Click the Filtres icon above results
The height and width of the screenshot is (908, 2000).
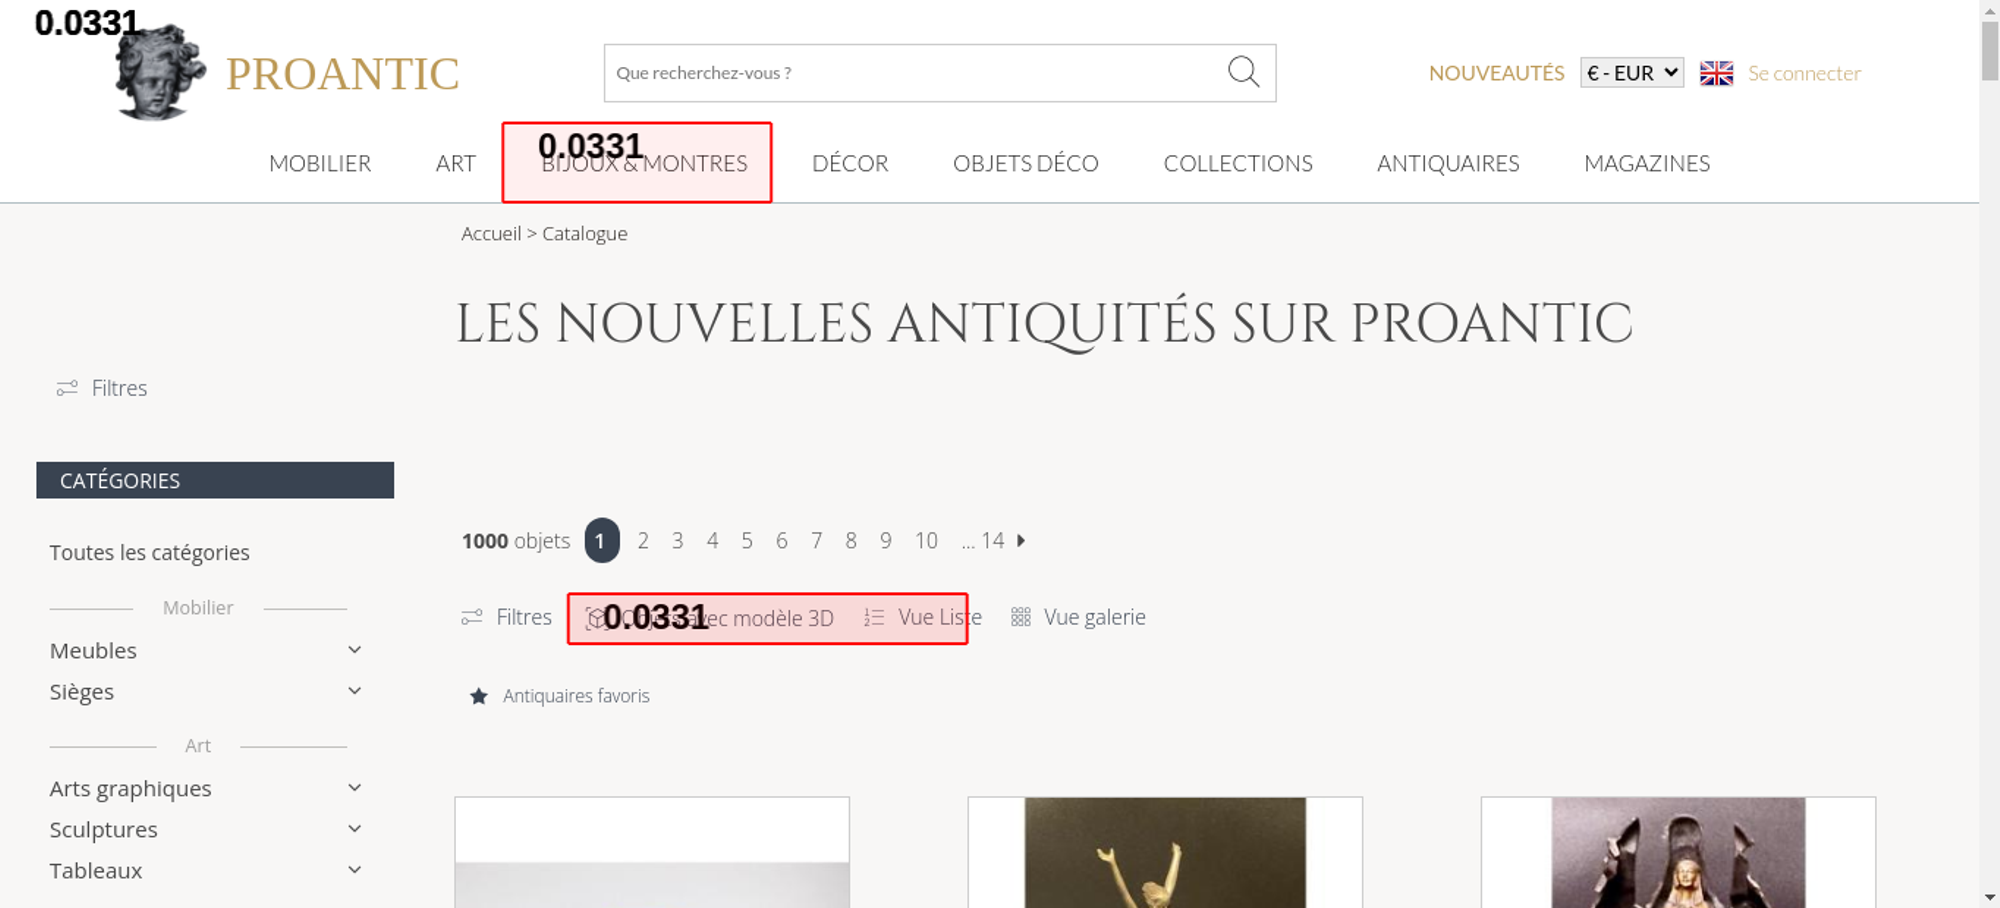(x=472, y=617)
